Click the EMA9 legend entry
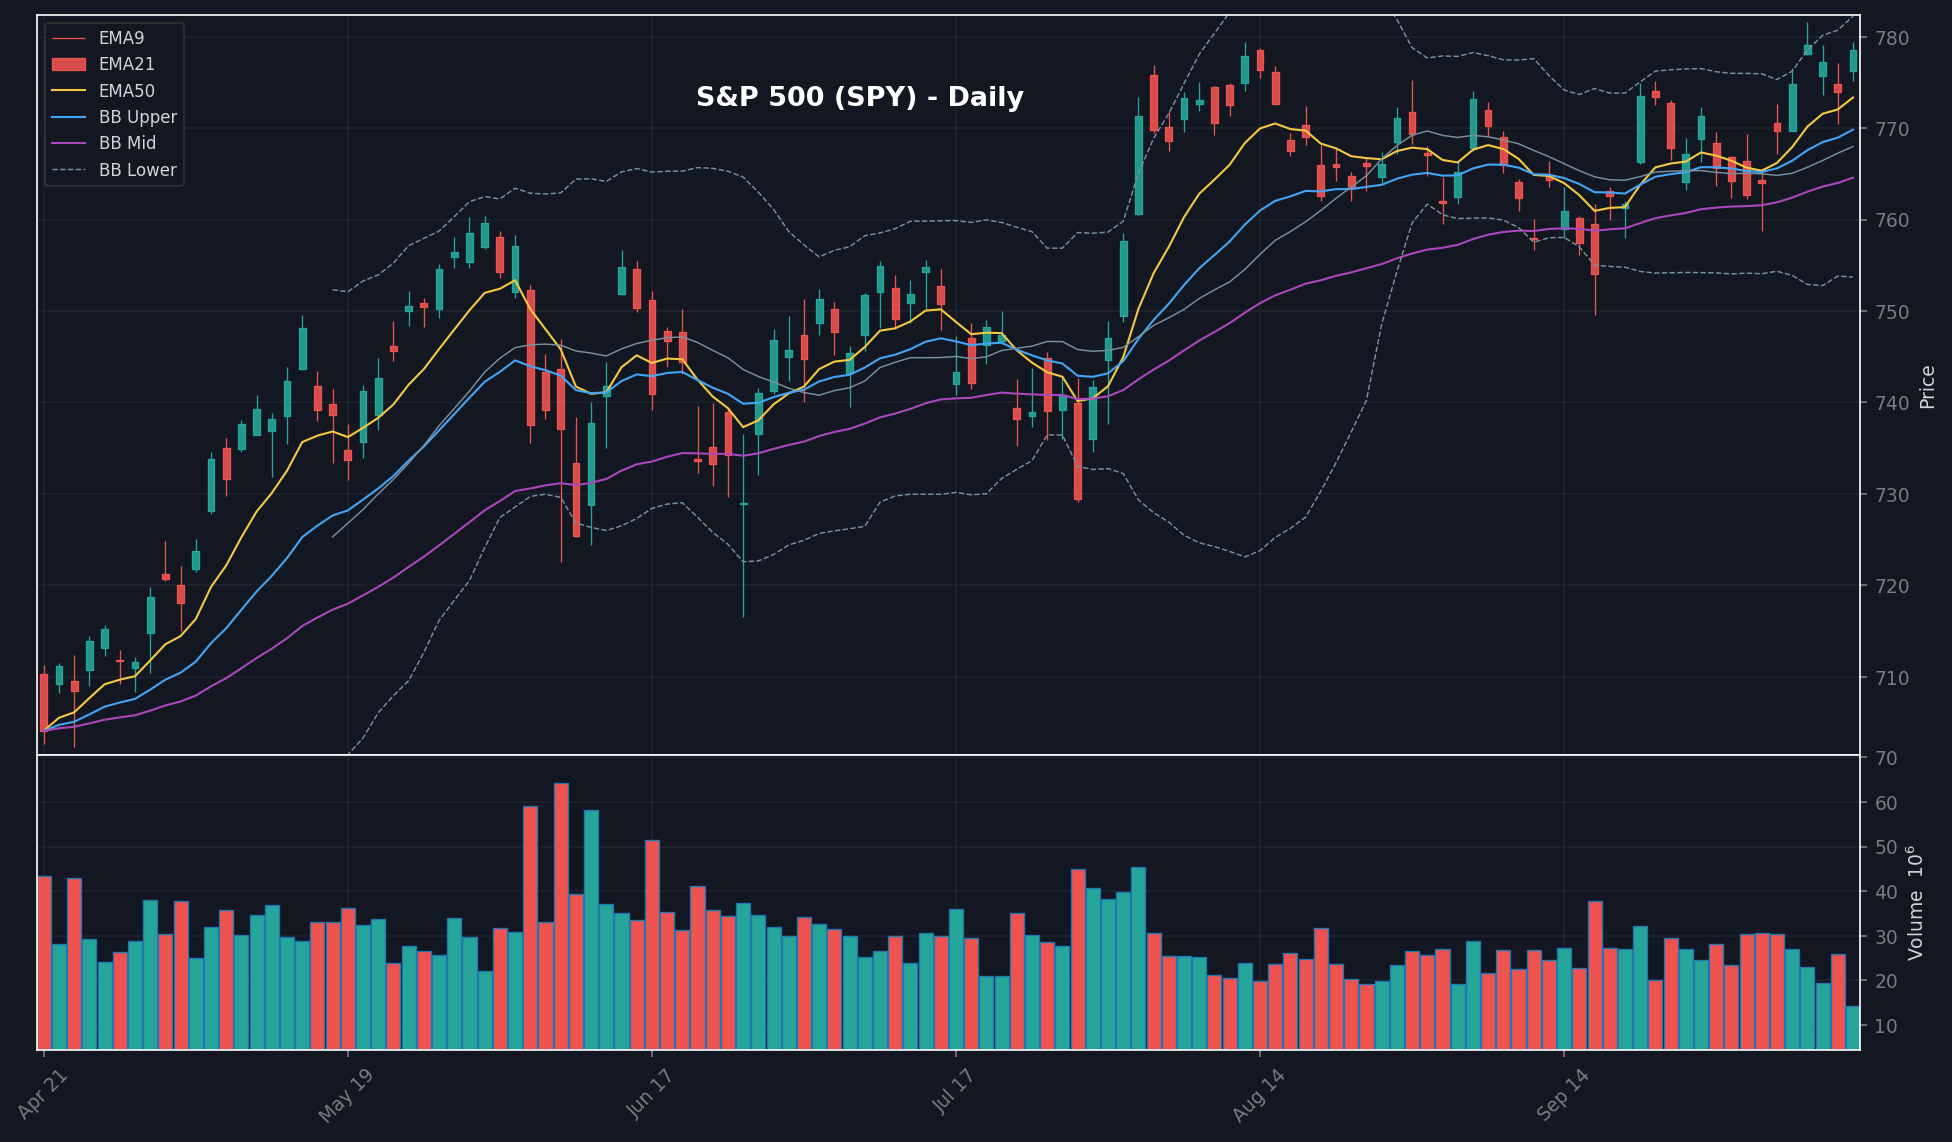1952x1142 pixels. pyautogui.click(x=98, y=38)
